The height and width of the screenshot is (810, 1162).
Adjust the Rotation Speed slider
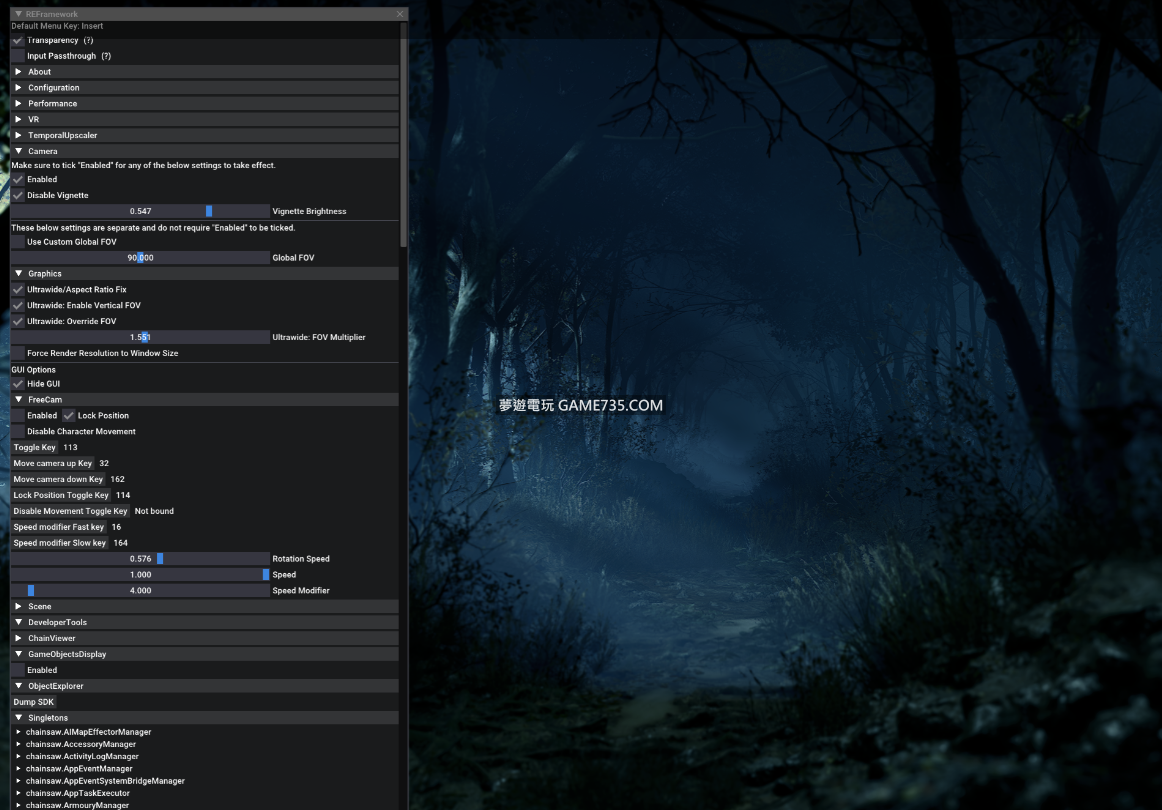[140, 559]
